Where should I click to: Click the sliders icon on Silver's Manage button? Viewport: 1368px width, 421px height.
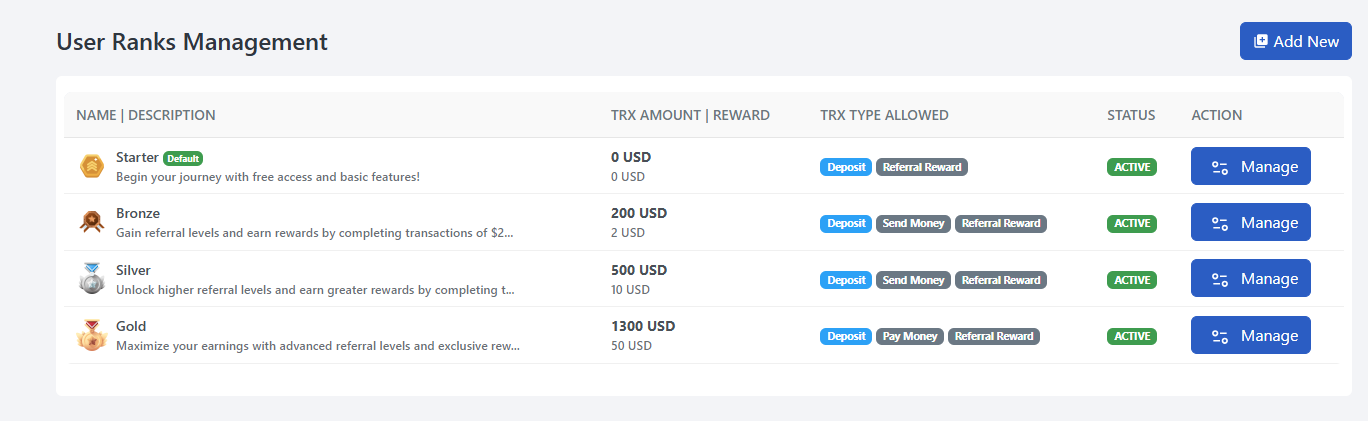(1220, 280)
